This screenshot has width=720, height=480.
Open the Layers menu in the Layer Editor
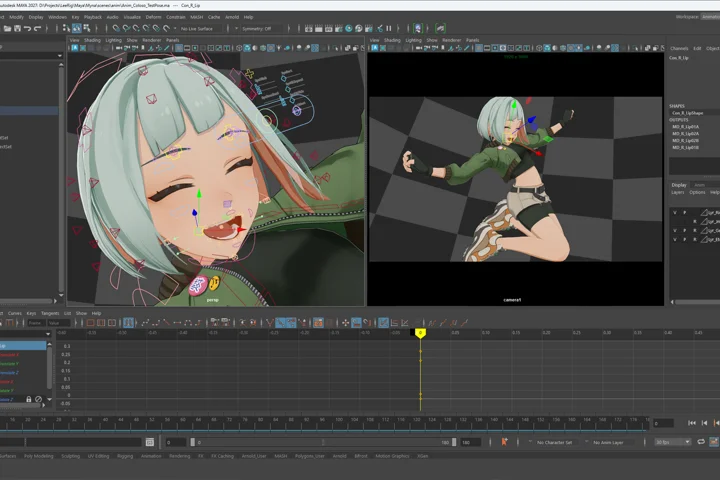[x=678, y=192]
